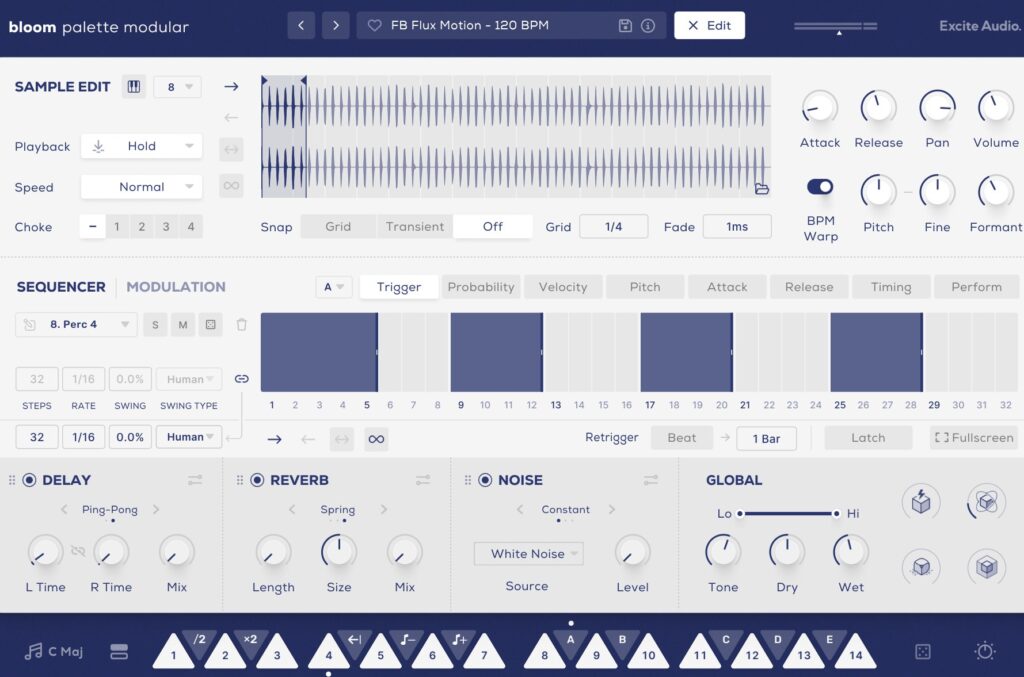
Task: Open the sample folder icon in waveform
Action: [761, 188]
